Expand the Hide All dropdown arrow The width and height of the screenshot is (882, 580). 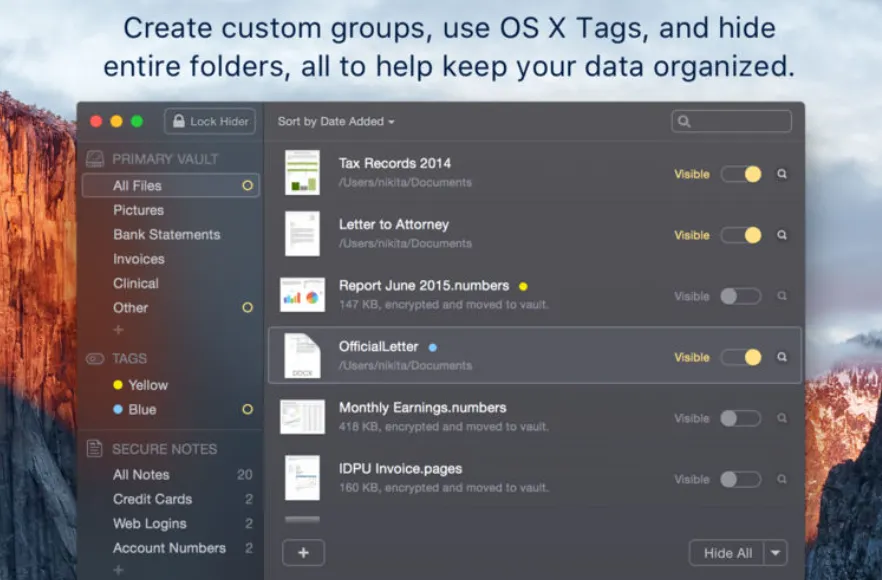(775, 553)
